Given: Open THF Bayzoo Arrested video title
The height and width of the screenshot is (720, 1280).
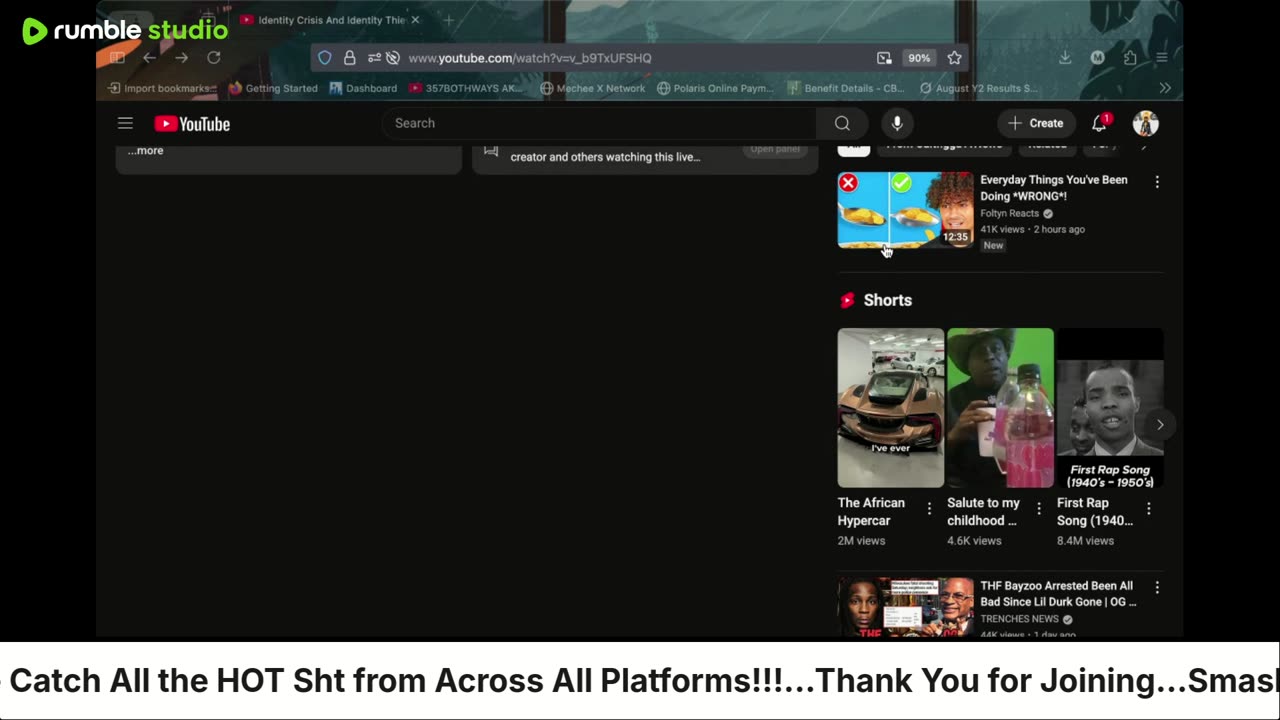Looking at the screenshot, I should coord(1058,594).
